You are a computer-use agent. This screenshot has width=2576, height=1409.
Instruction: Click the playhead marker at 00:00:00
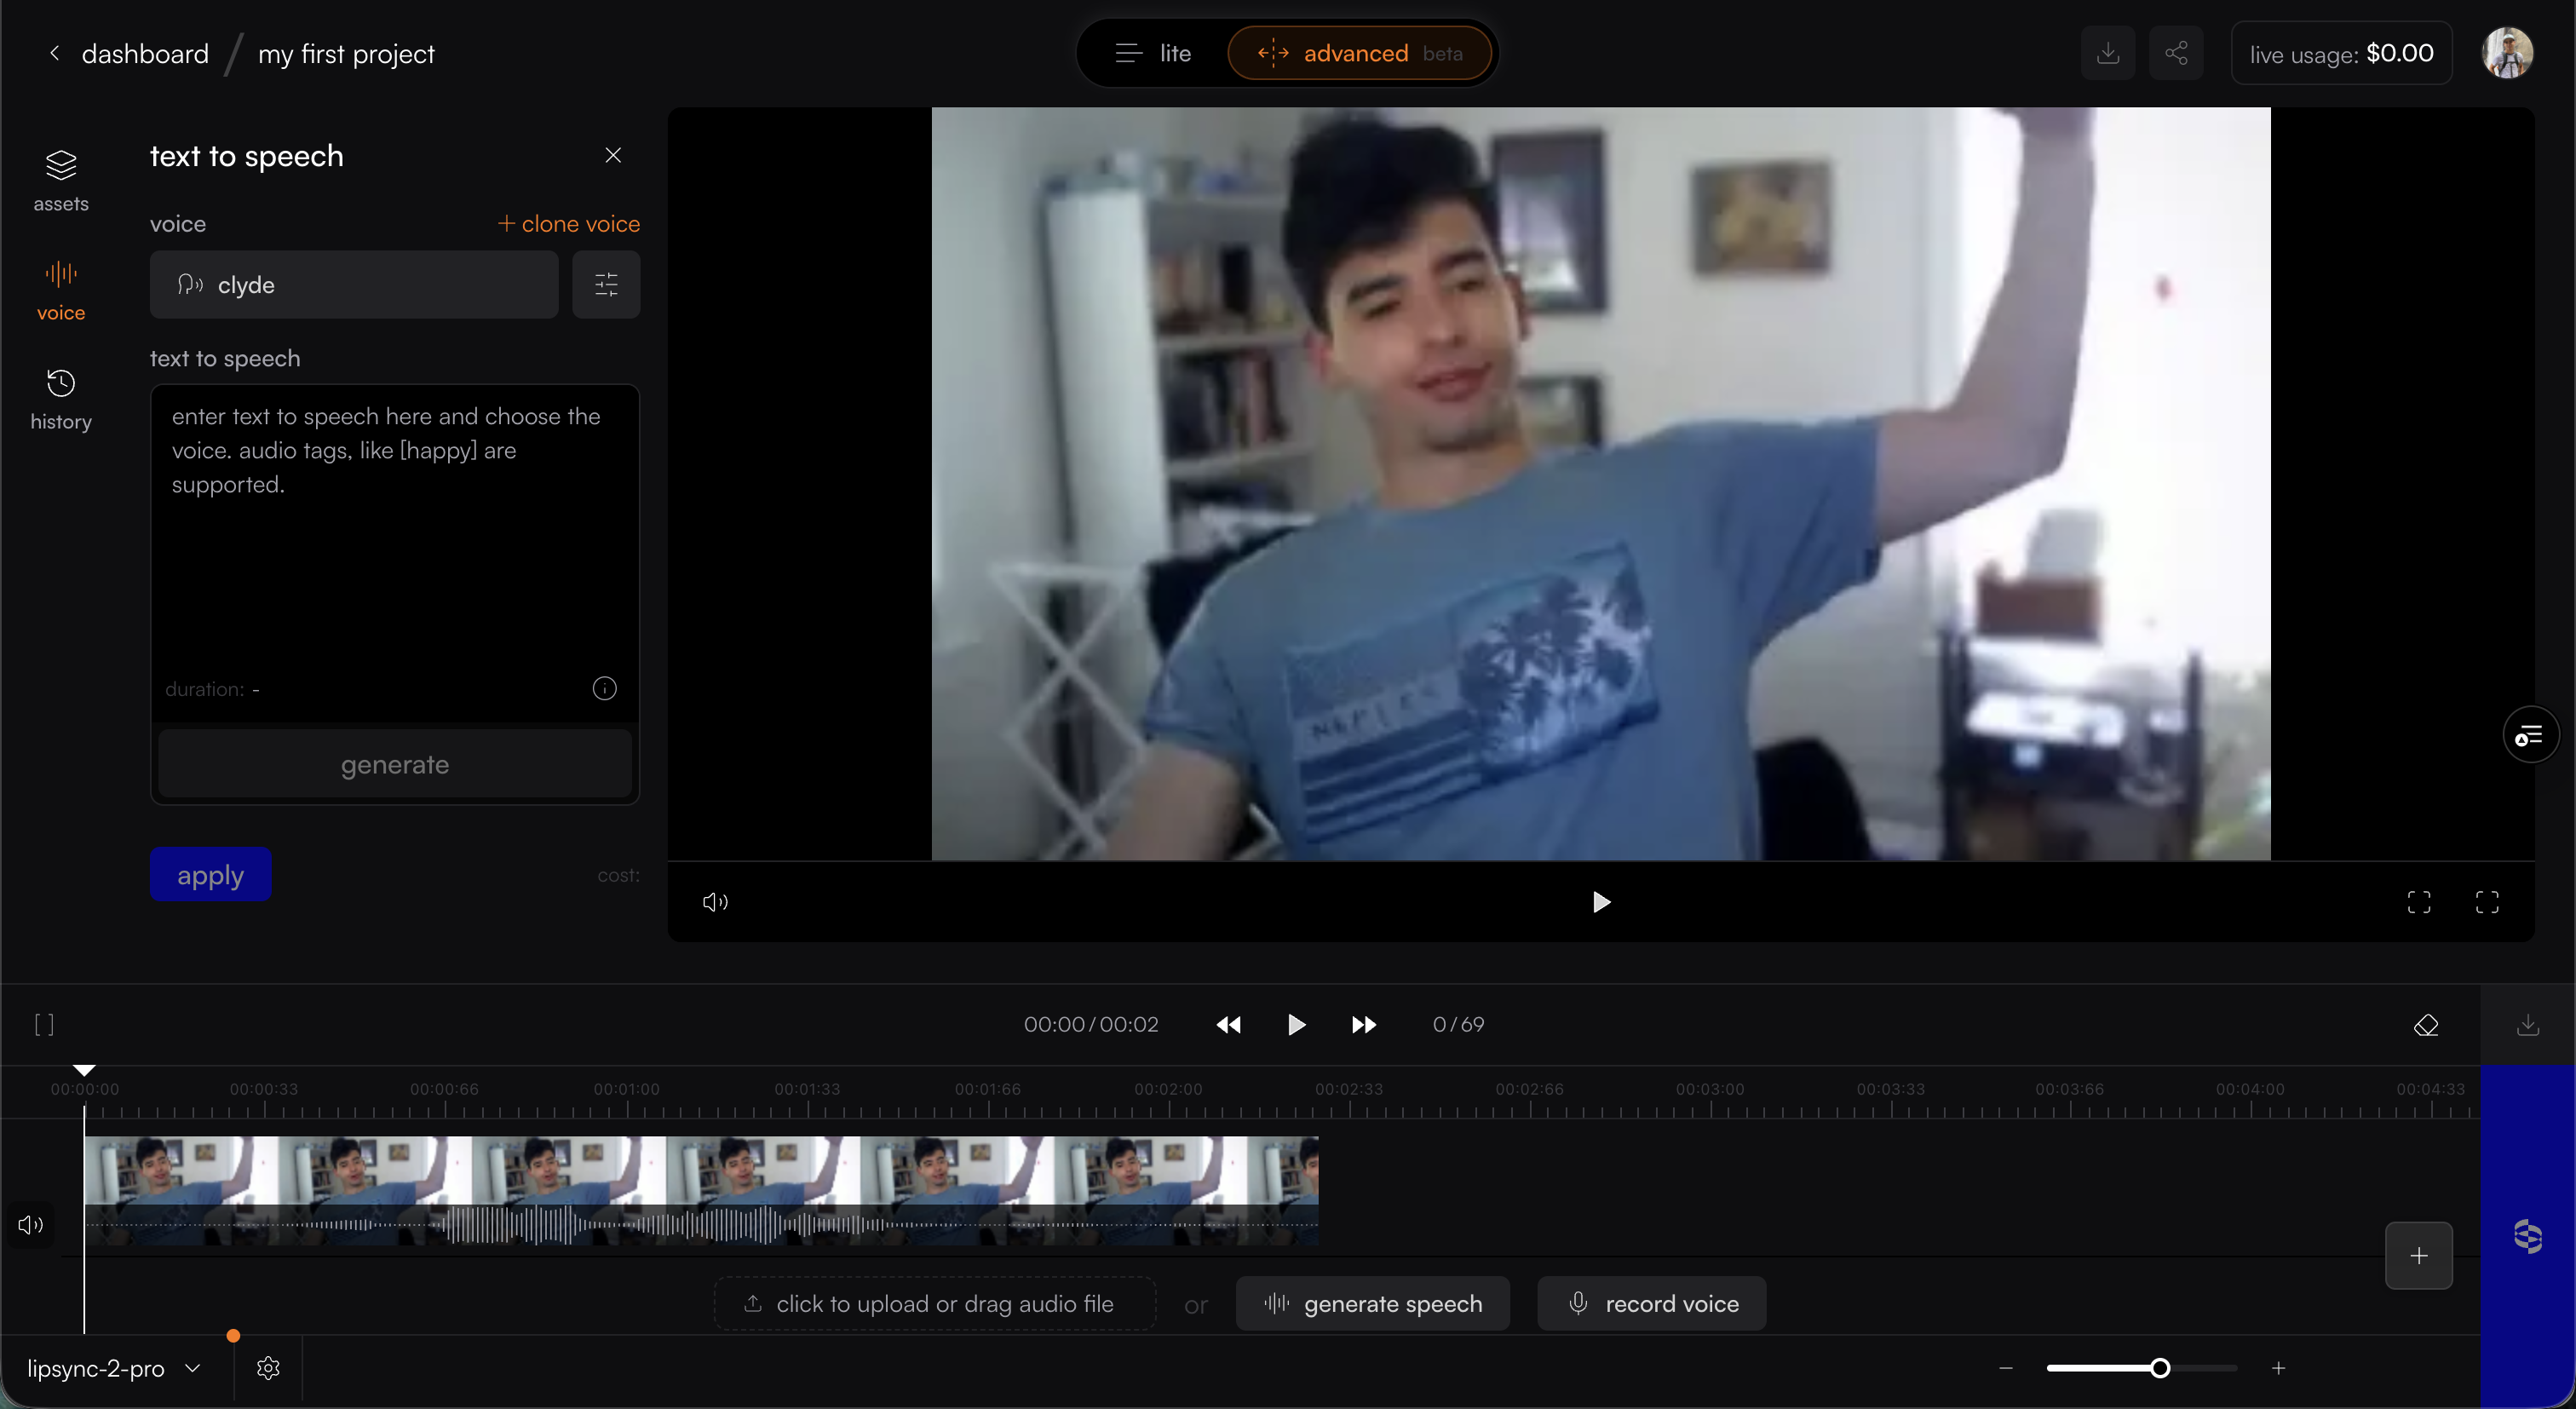[84, 1071]
